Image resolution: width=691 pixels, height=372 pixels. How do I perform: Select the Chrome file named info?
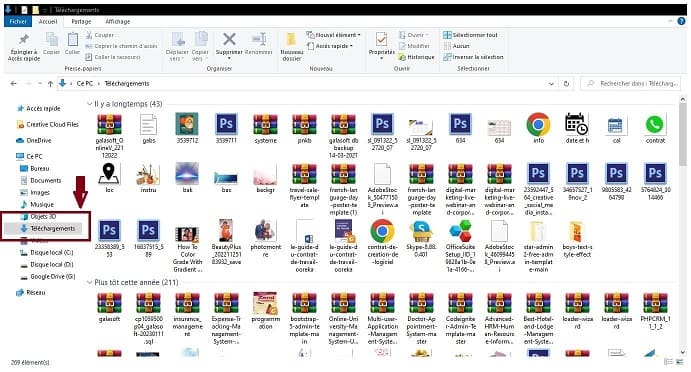[x=538, y=128]
